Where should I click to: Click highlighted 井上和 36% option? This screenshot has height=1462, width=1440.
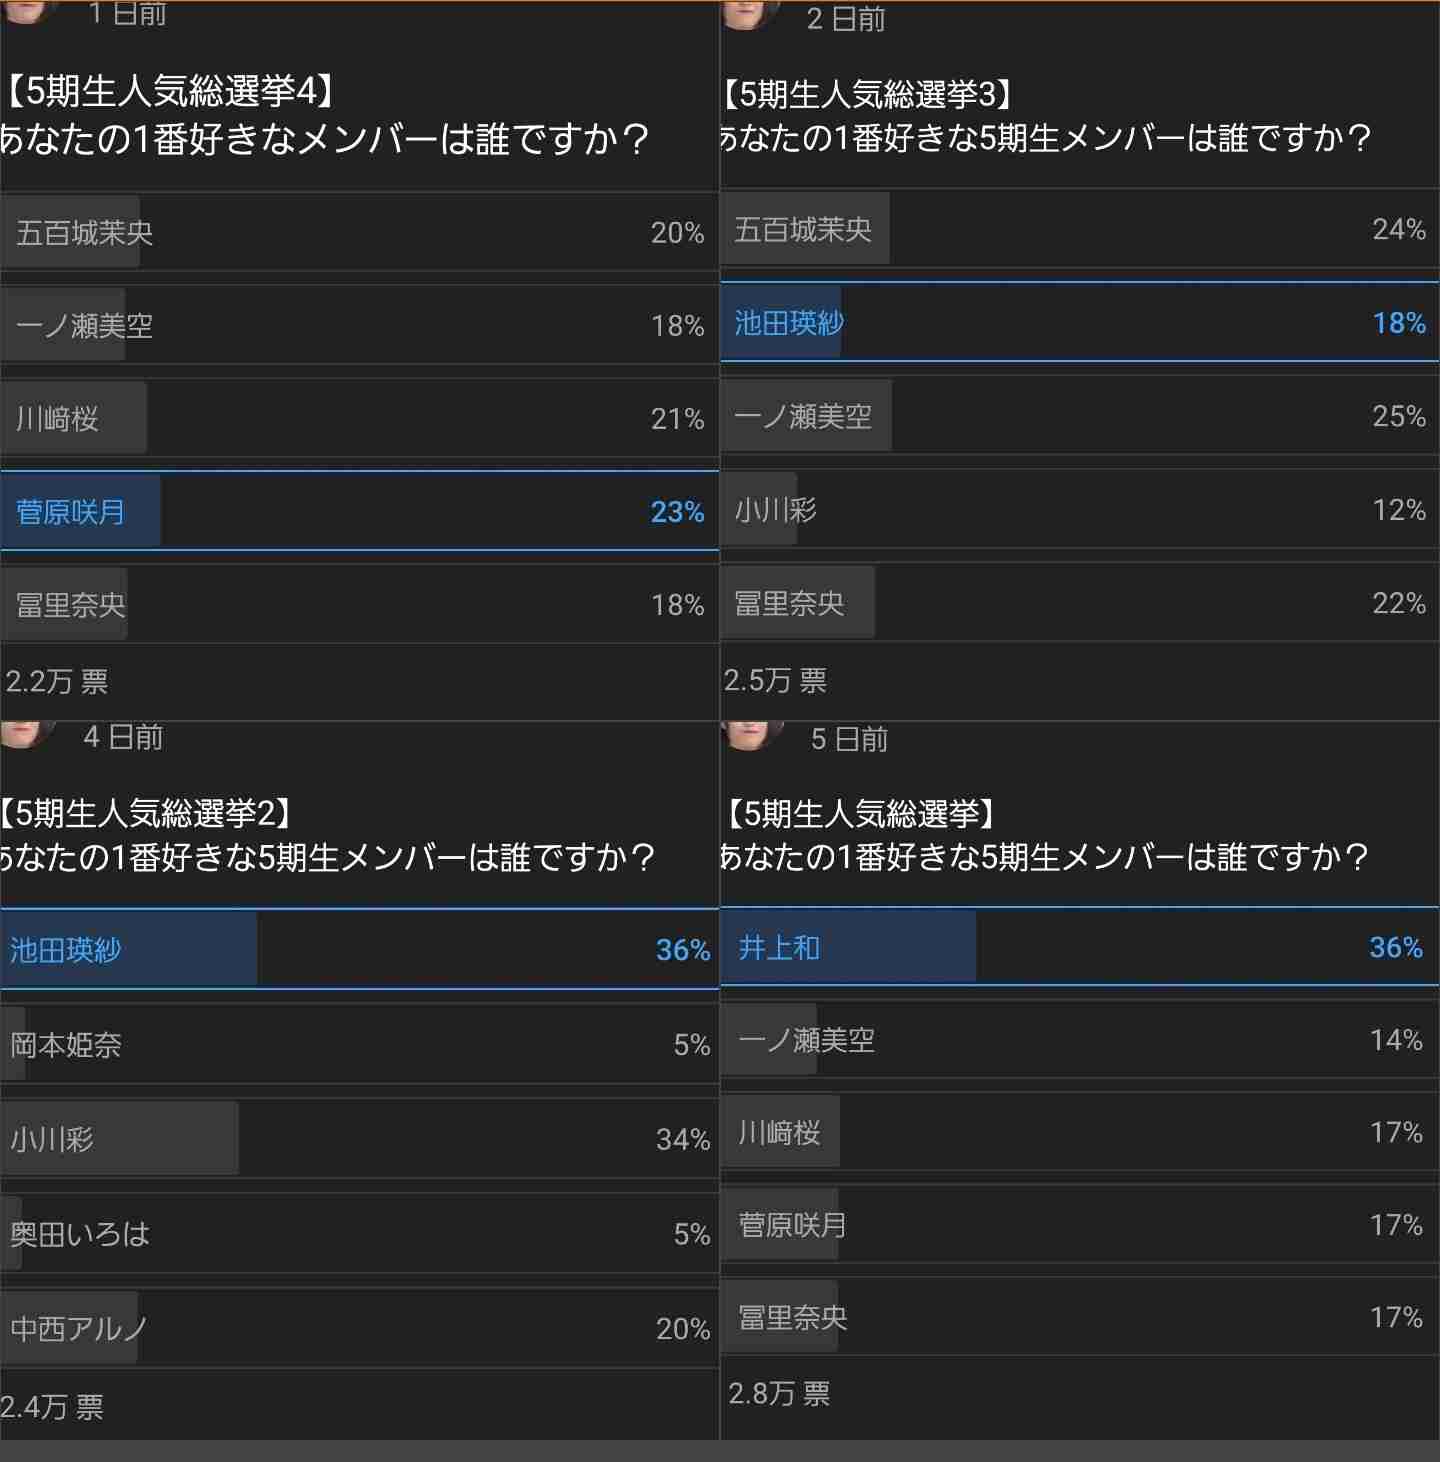coord(1080,946)
